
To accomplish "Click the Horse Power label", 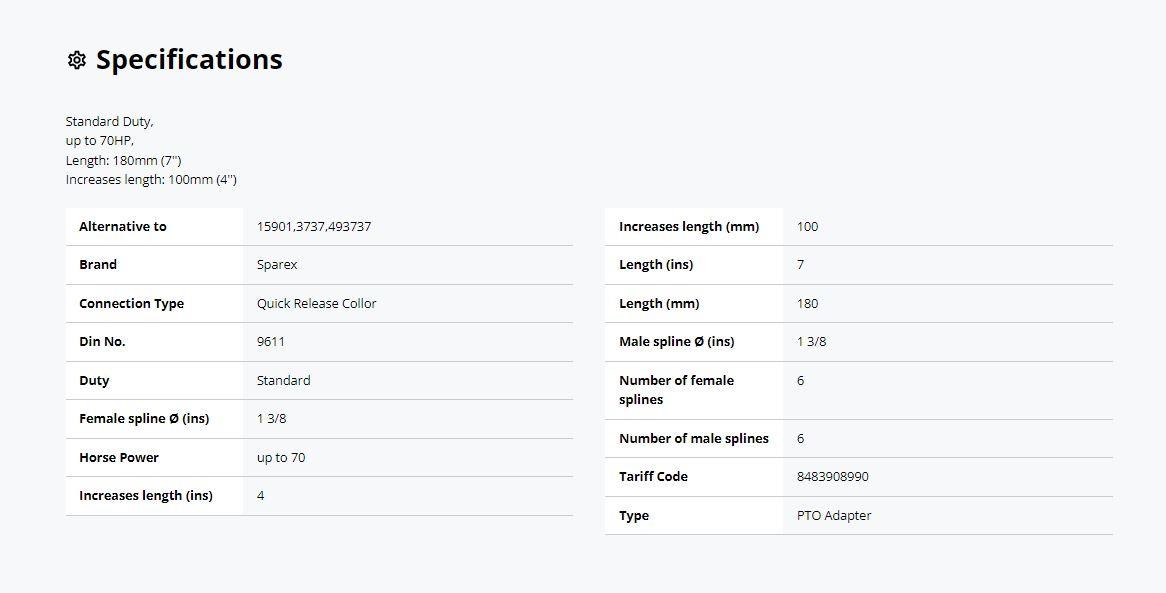I will [119, 458].
